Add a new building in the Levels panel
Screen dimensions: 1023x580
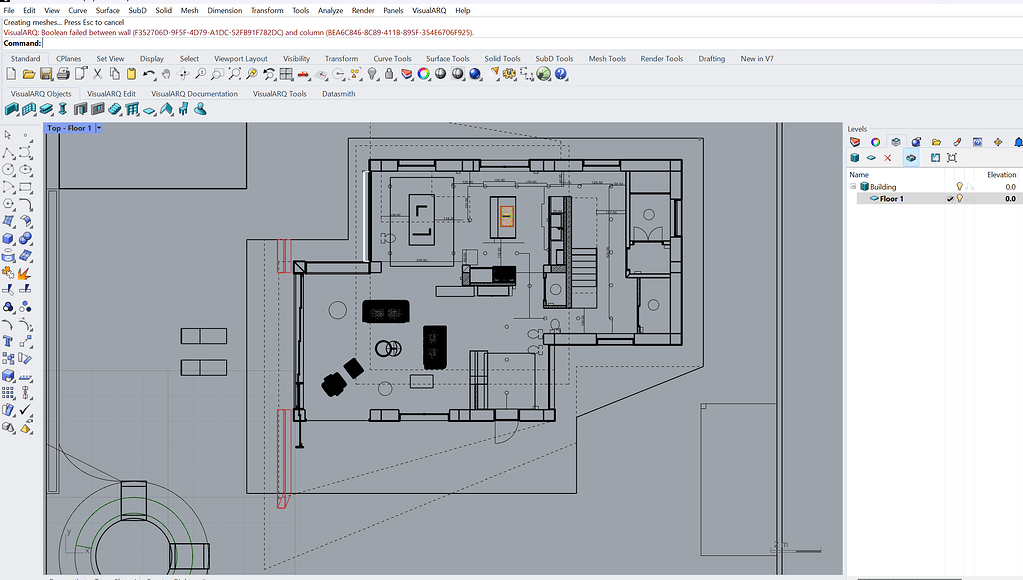coord(854,157)
